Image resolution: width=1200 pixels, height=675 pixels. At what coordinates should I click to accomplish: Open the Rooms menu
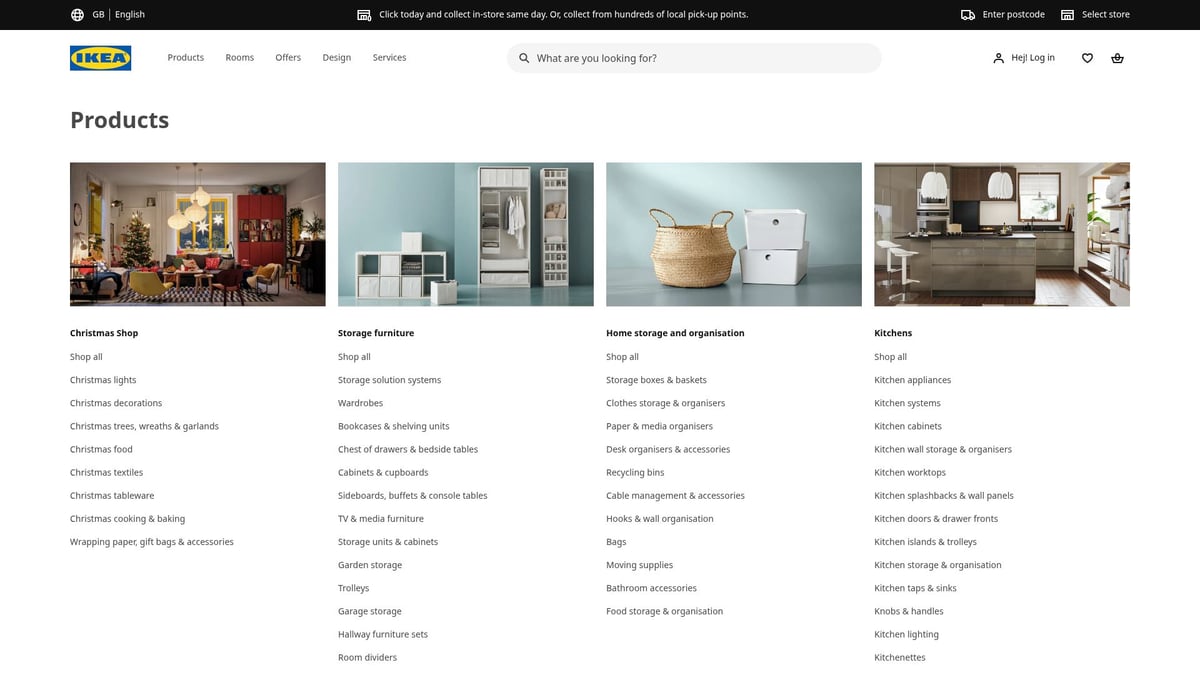tap(239, 58)
